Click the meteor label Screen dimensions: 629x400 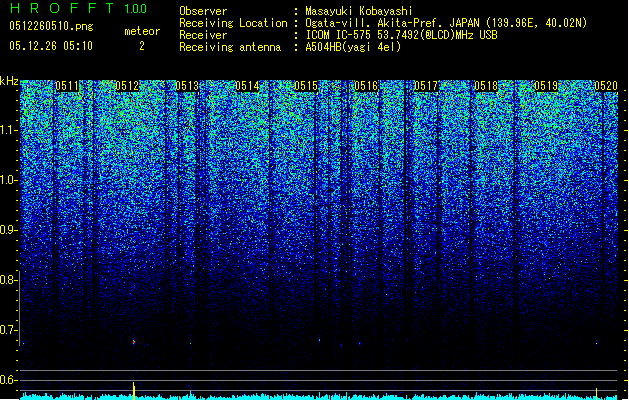click(x=142, y=31)
